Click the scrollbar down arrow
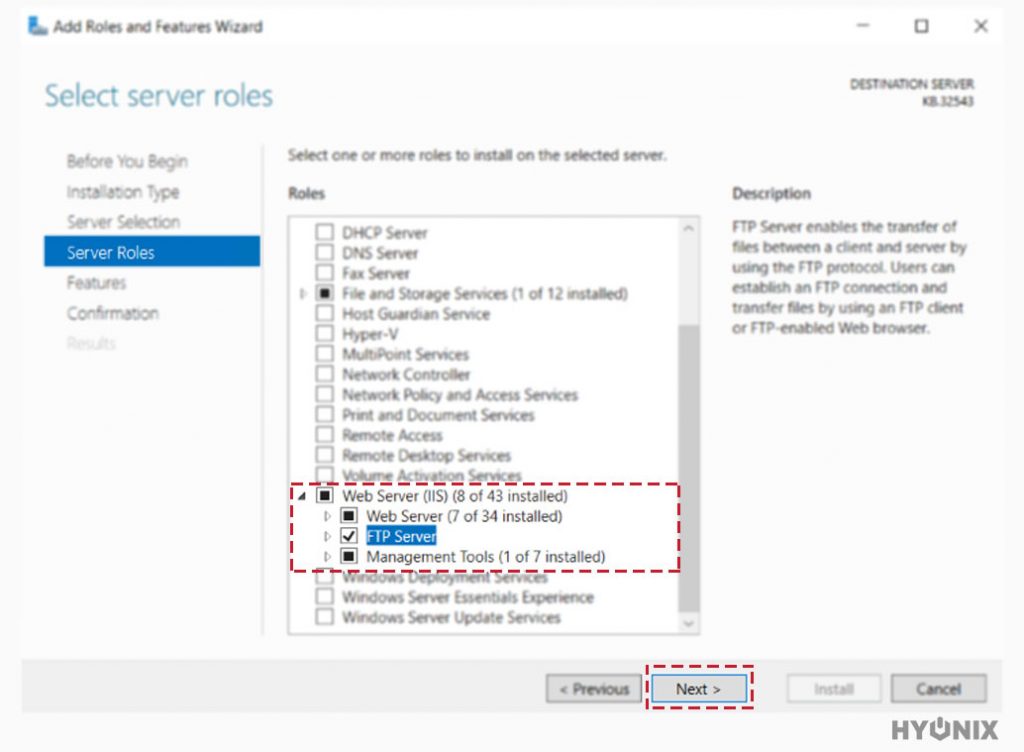The image size is (1024, 752). click(688, 625)
